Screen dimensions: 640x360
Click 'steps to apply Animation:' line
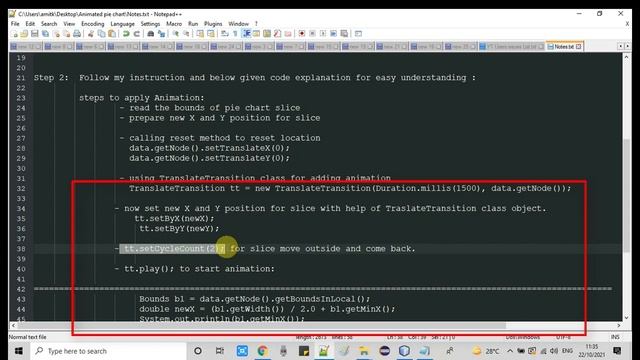point(142,98)
